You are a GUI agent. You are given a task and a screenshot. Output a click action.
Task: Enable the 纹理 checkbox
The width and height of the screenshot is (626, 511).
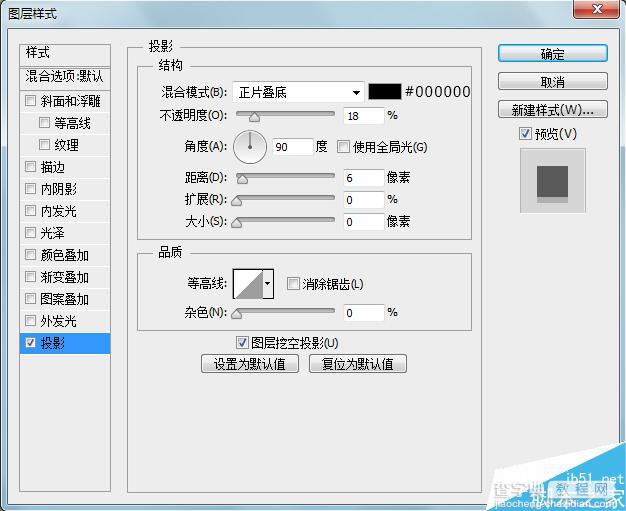coord(44,144)
